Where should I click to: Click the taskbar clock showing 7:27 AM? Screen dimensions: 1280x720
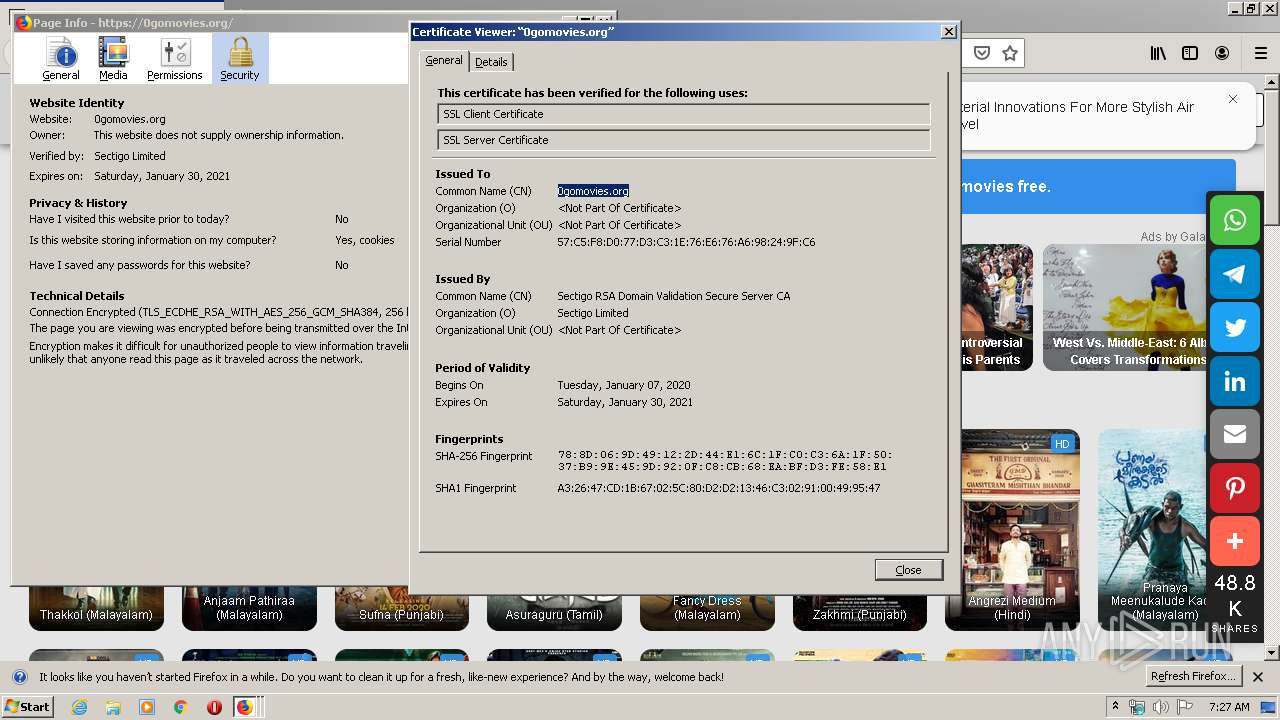click(x=1229, y=707)
